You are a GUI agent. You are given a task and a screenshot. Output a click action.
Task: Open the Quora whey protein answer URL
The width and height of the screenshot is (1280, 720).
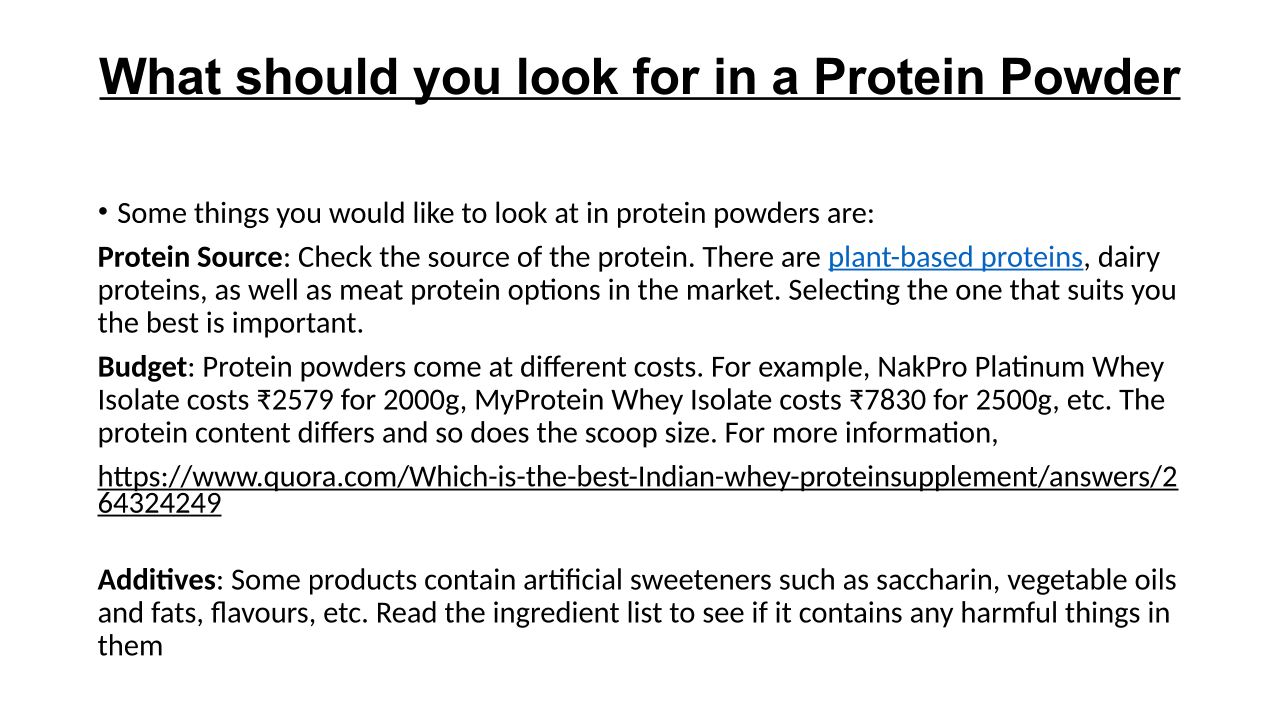point(637,477)
